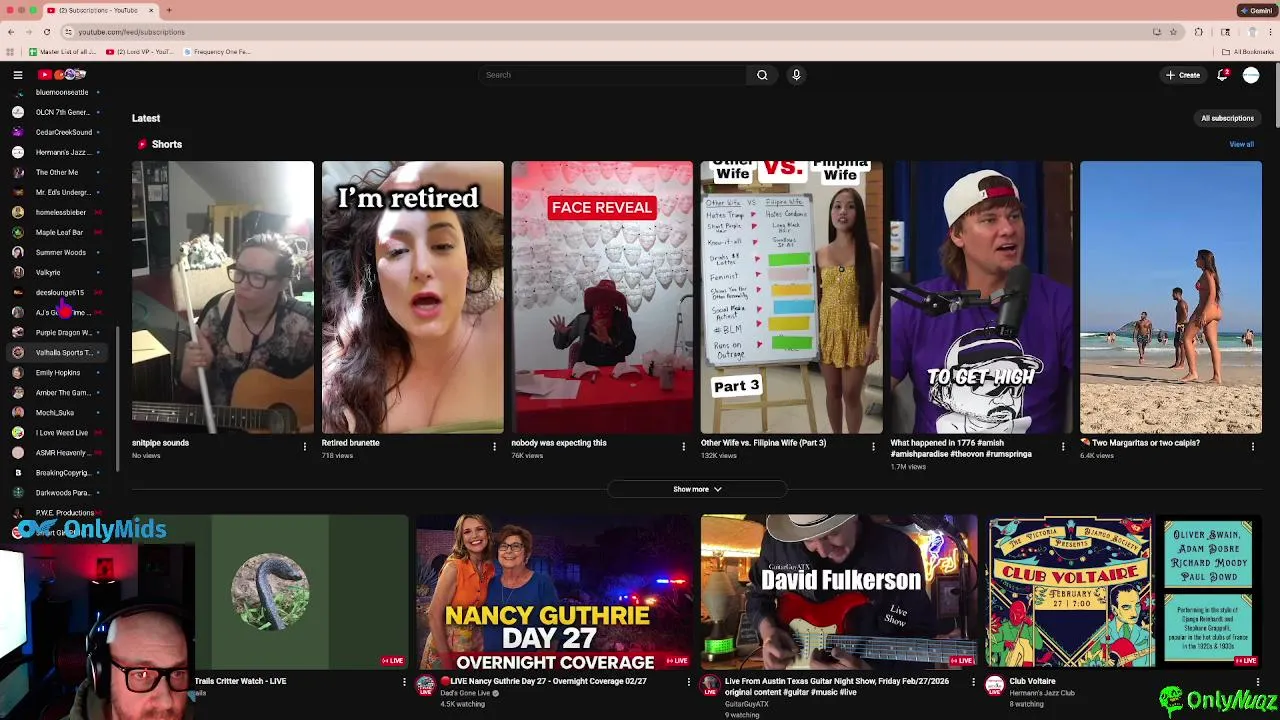The width and height of the screenshot is (1280, 720).
Task: Click the search magnifier button
Action: (762, 75)
